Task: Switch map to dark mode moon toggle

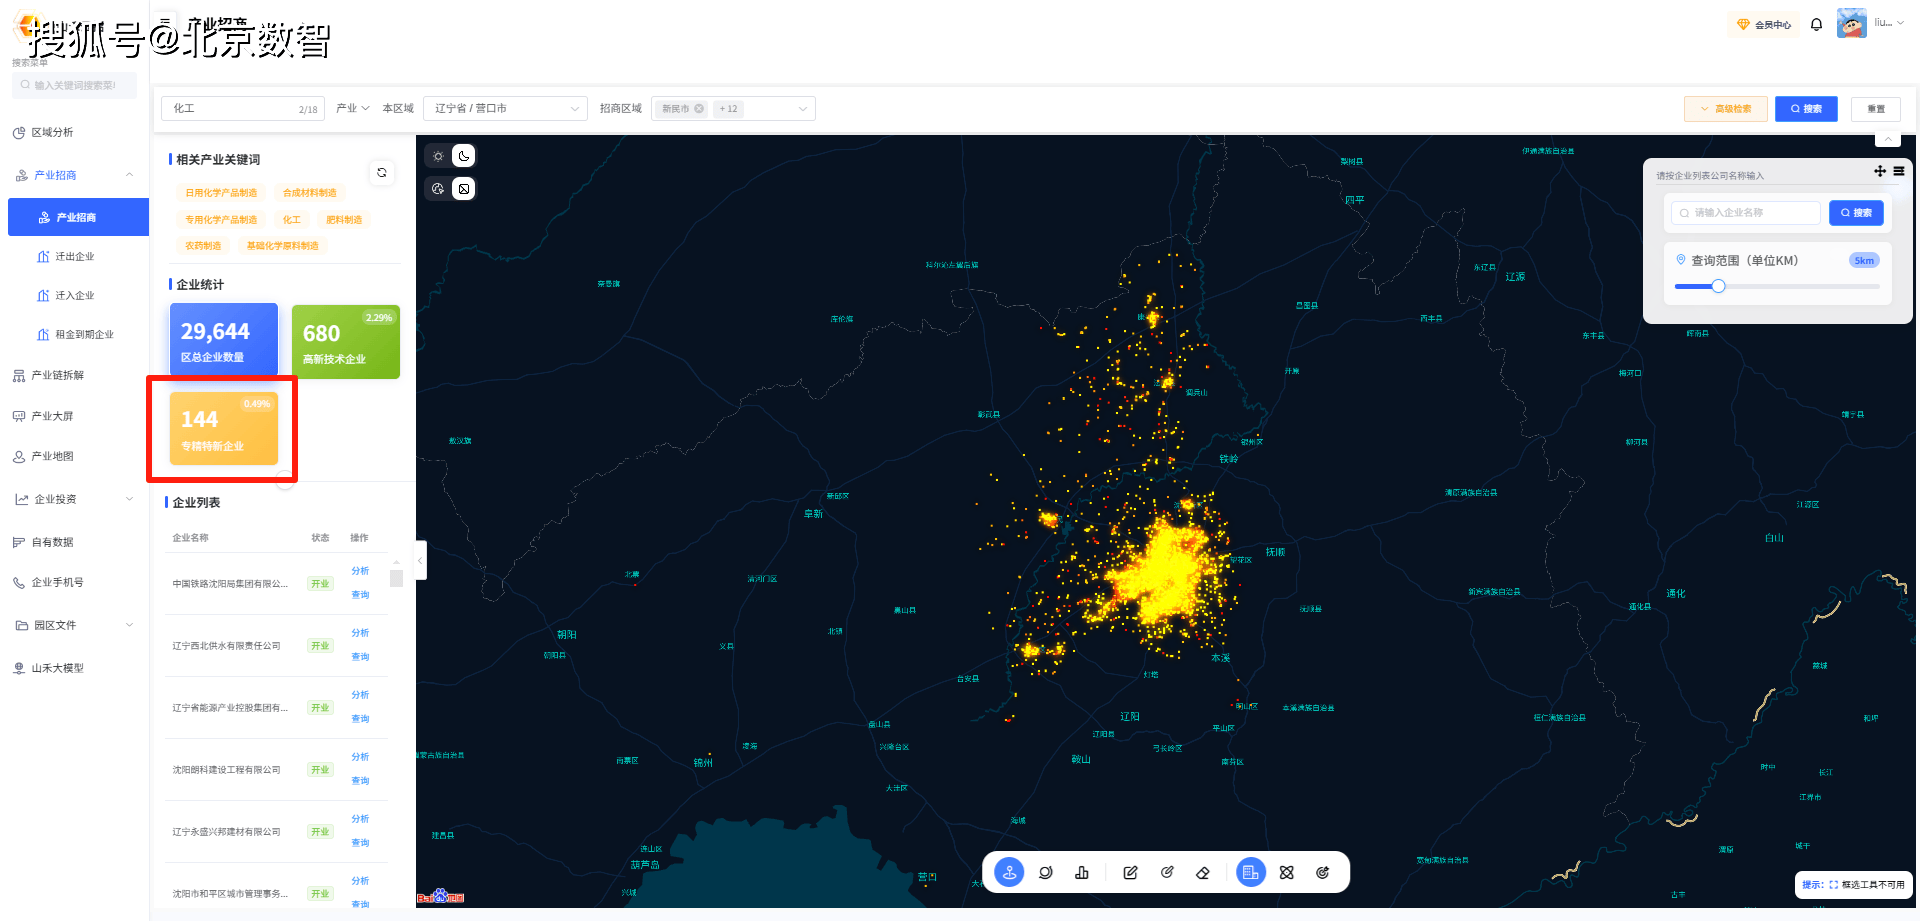Action: pos(464,156)
